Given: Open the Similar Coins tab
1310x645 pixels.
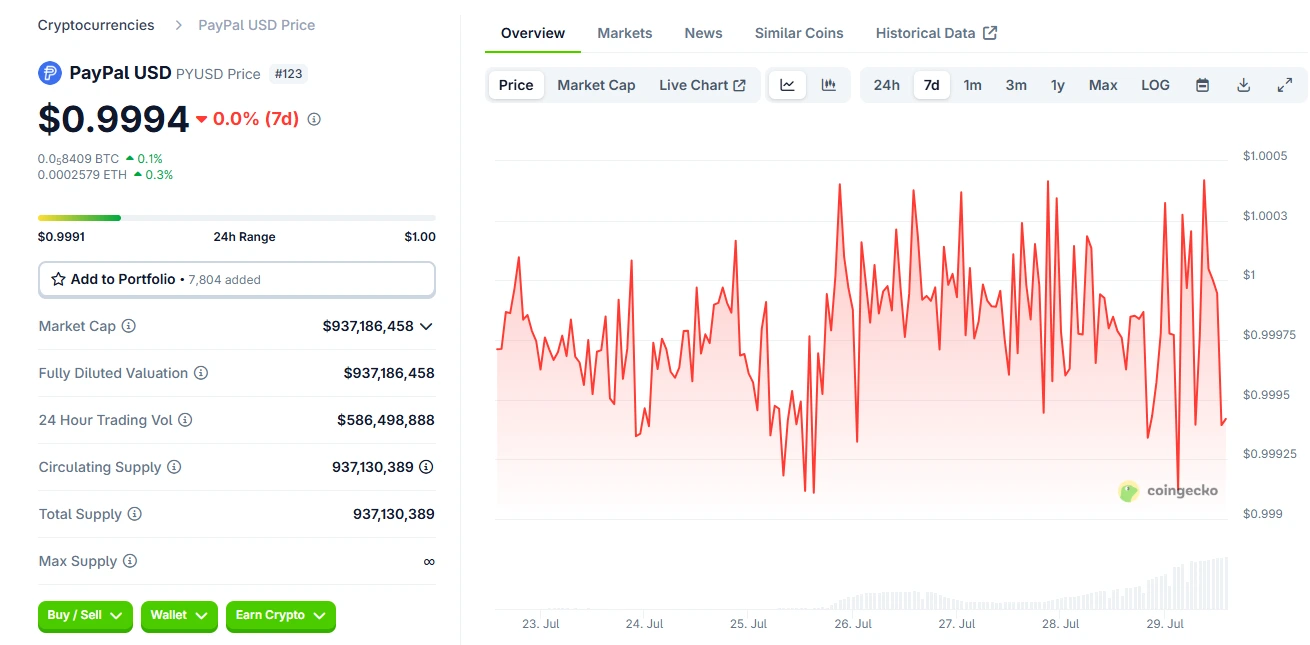Looking at the screenshot, I should click(798, 33).
